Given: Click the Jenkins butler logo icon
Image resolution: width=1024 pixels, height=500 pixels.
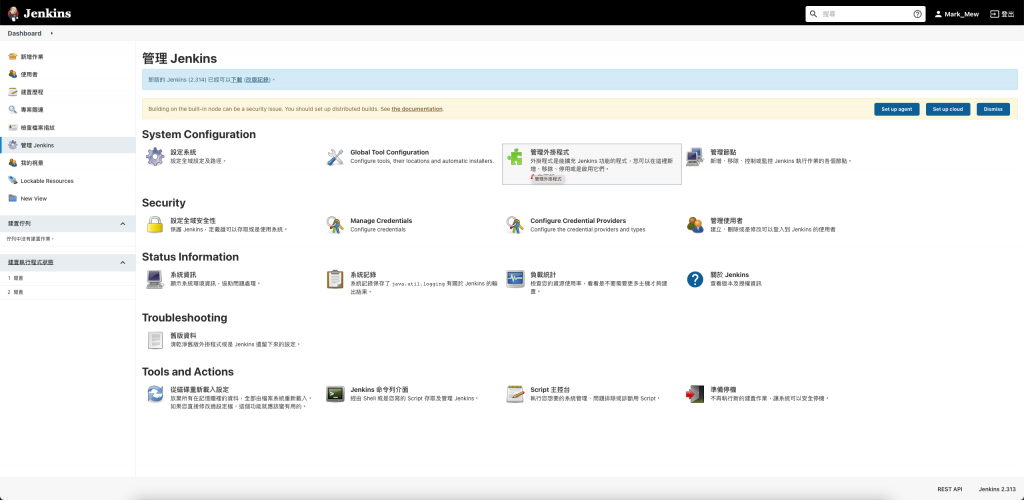Looking at the screenshot, I should (13, 13).
